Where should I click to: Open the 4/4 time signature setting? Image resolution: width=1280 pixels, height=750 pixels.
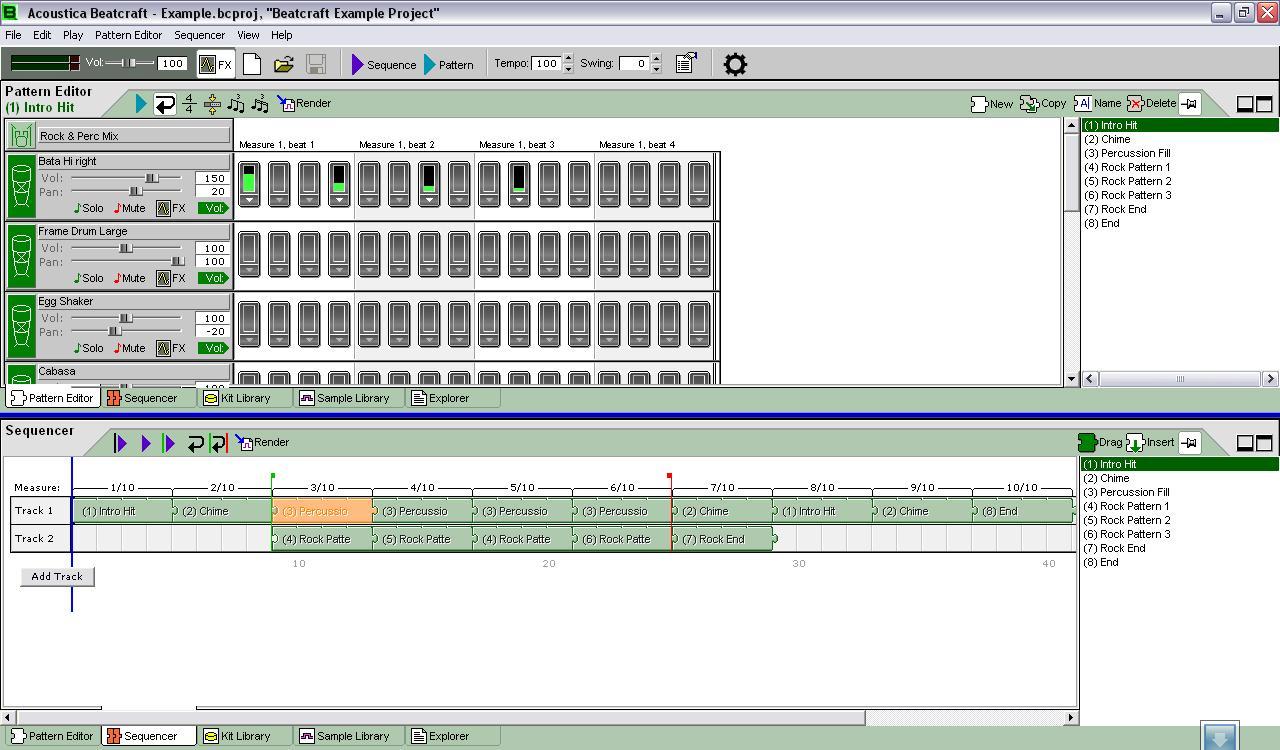tap(189, 103)
